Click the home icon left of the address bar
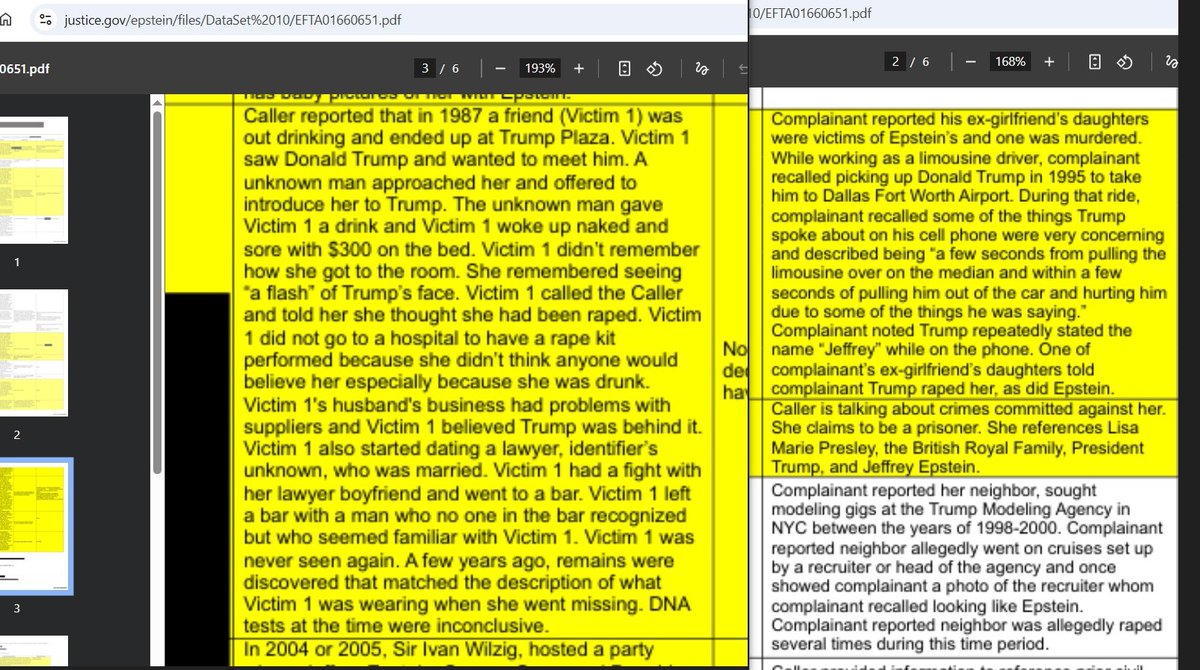The image size is (1200, 670). [x=5, y=19]
